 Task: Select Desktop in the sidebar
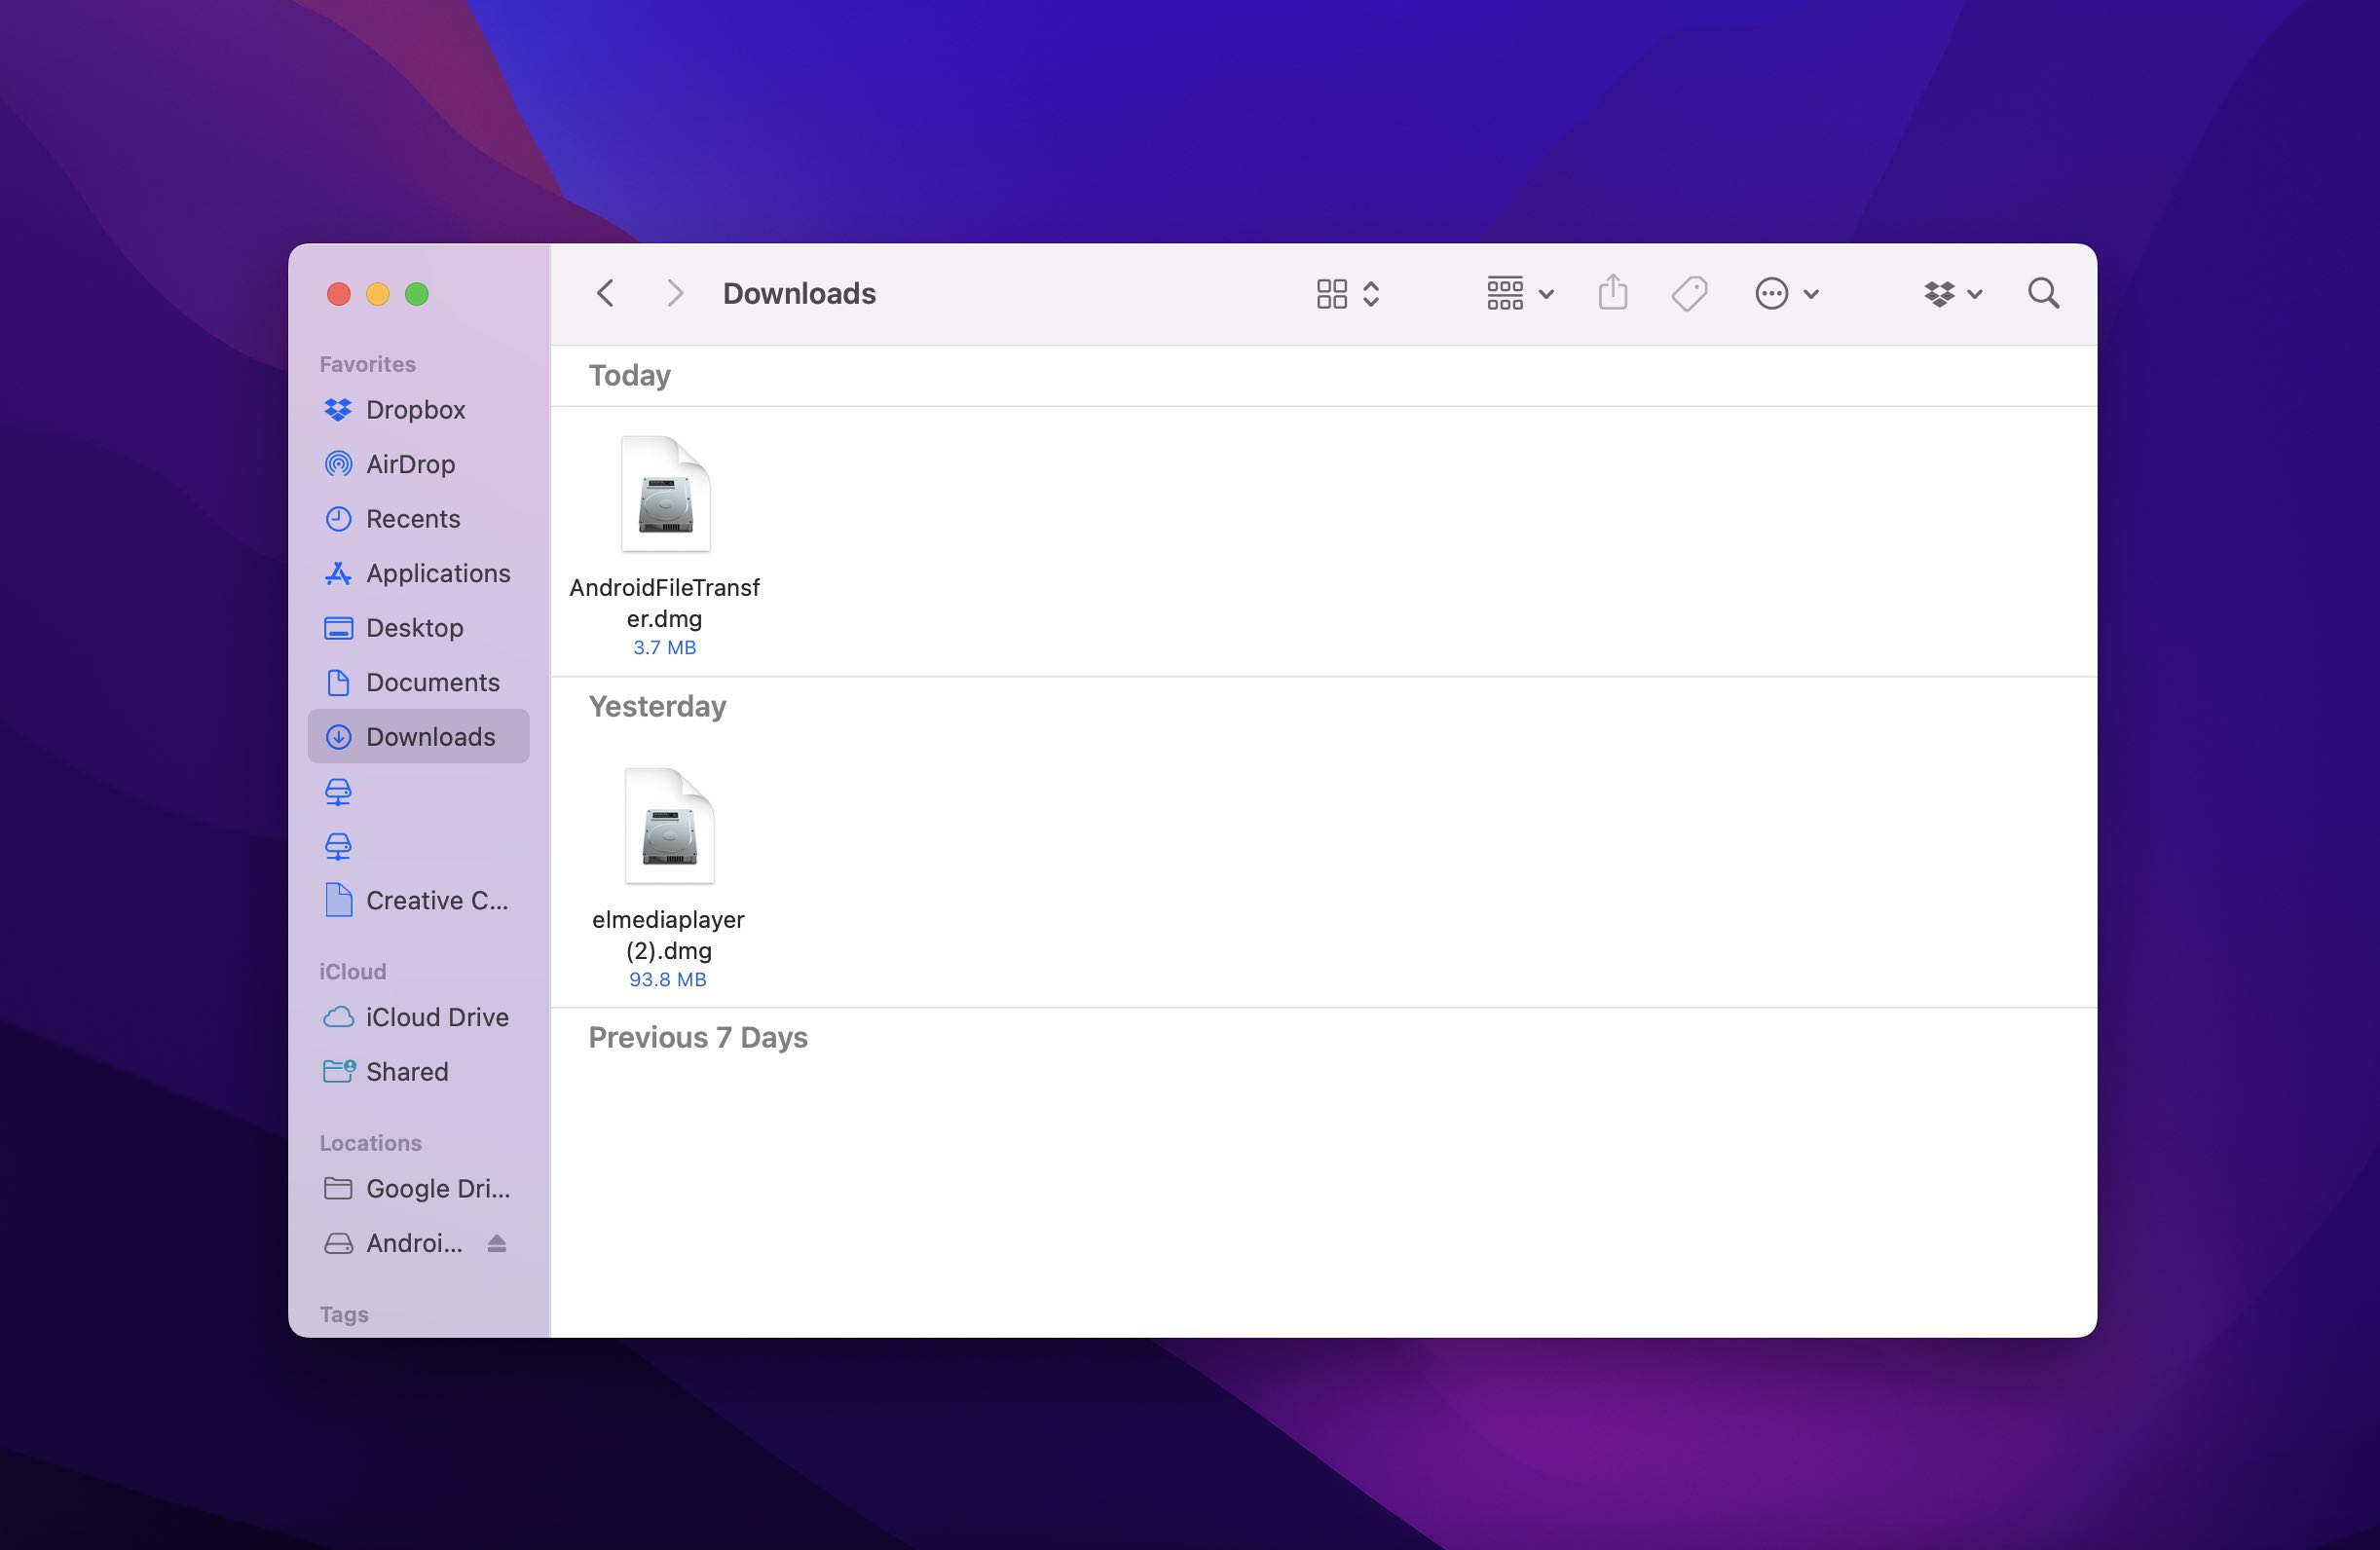click(418, 627)
